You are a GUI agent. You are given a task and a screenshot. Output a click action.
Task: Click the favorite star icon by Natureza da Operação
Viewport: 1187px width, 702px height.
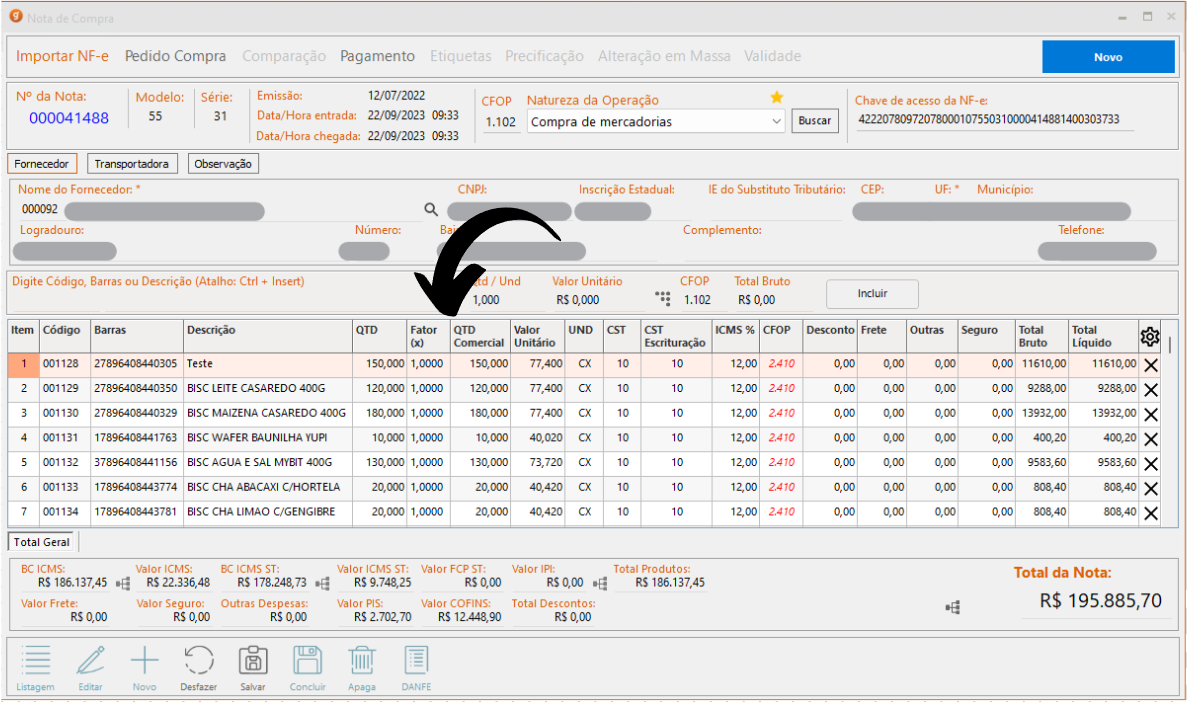click(777, 97)
